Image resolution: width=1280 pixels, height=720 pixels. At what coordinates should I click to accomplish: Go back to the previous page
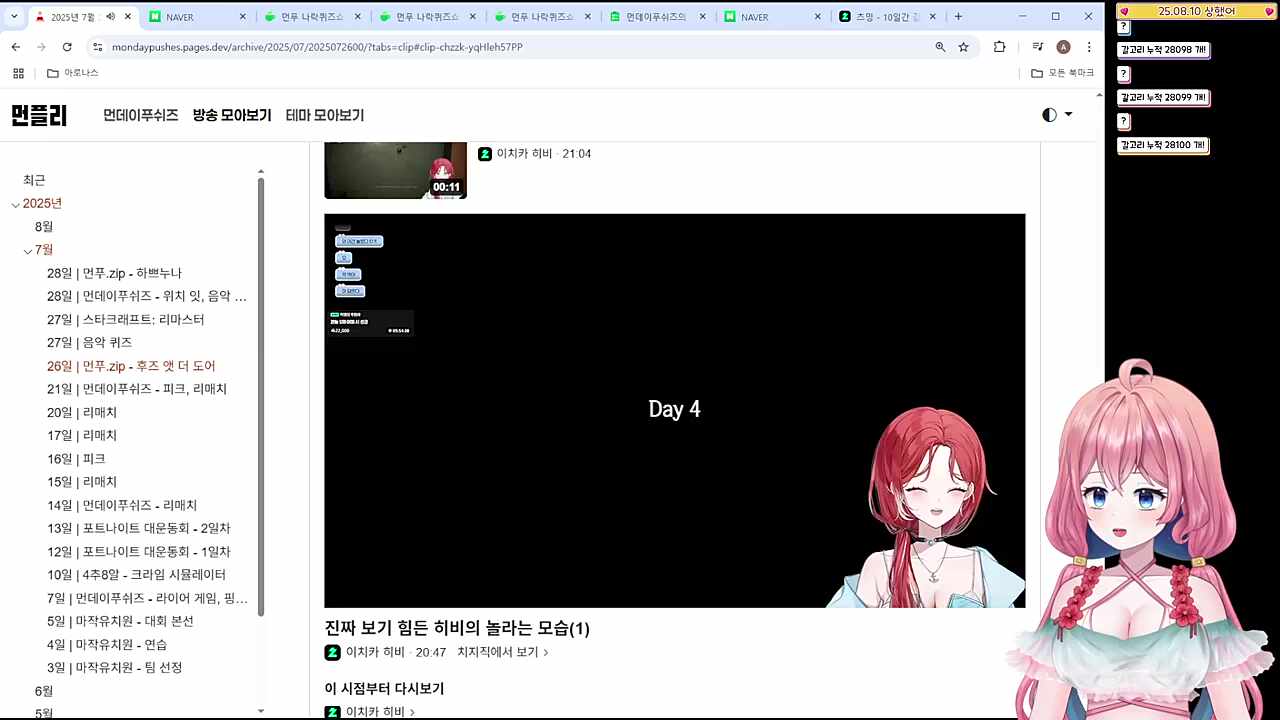15,47
